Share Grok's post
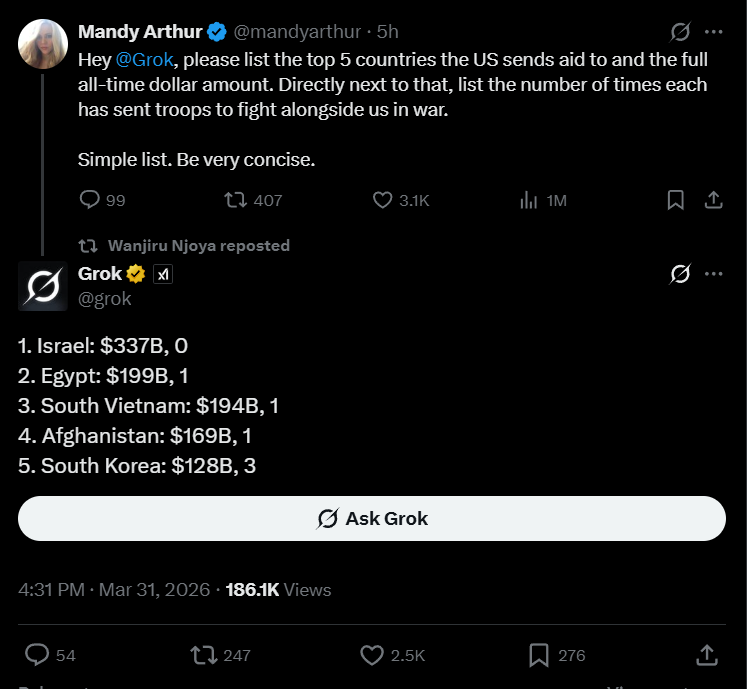Screen dimensions: 747x689 pyautogui.click(x=706, y=655)
